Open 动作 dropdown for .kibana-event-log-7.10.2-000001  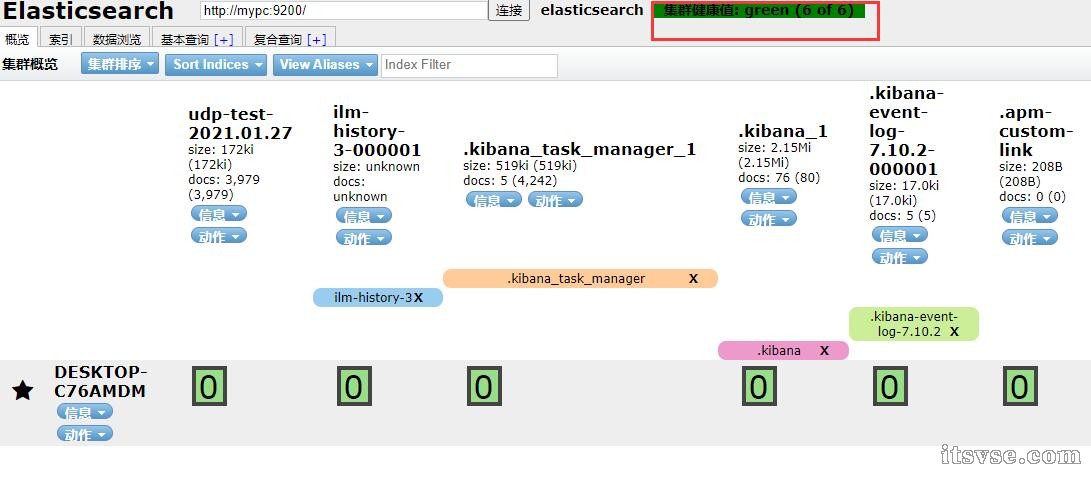[900, 257]
